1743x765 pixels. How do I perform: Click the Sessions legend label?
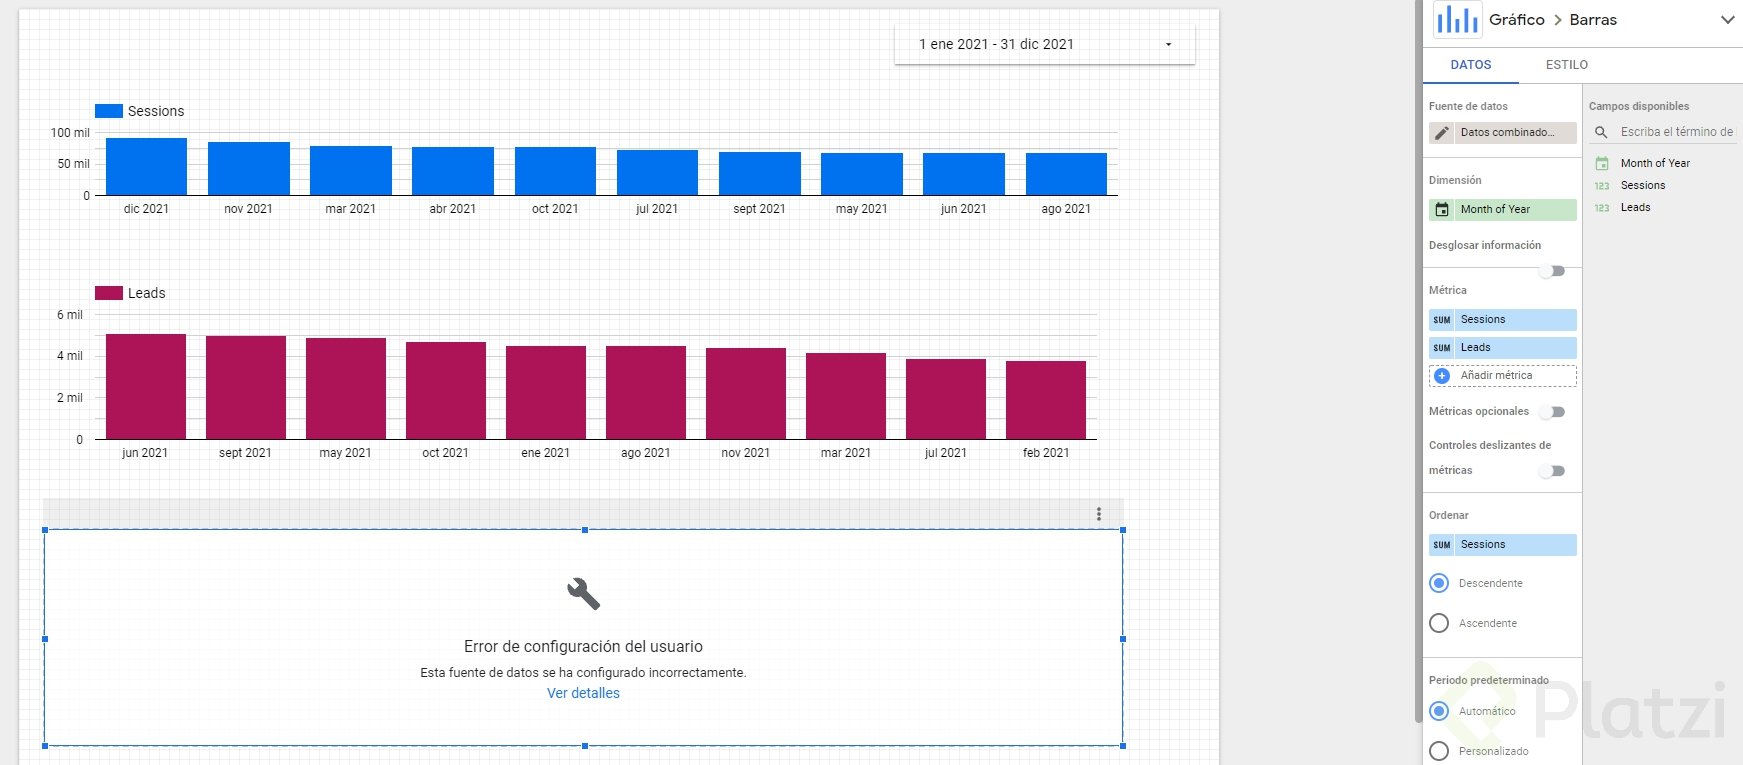pos(156,111)
